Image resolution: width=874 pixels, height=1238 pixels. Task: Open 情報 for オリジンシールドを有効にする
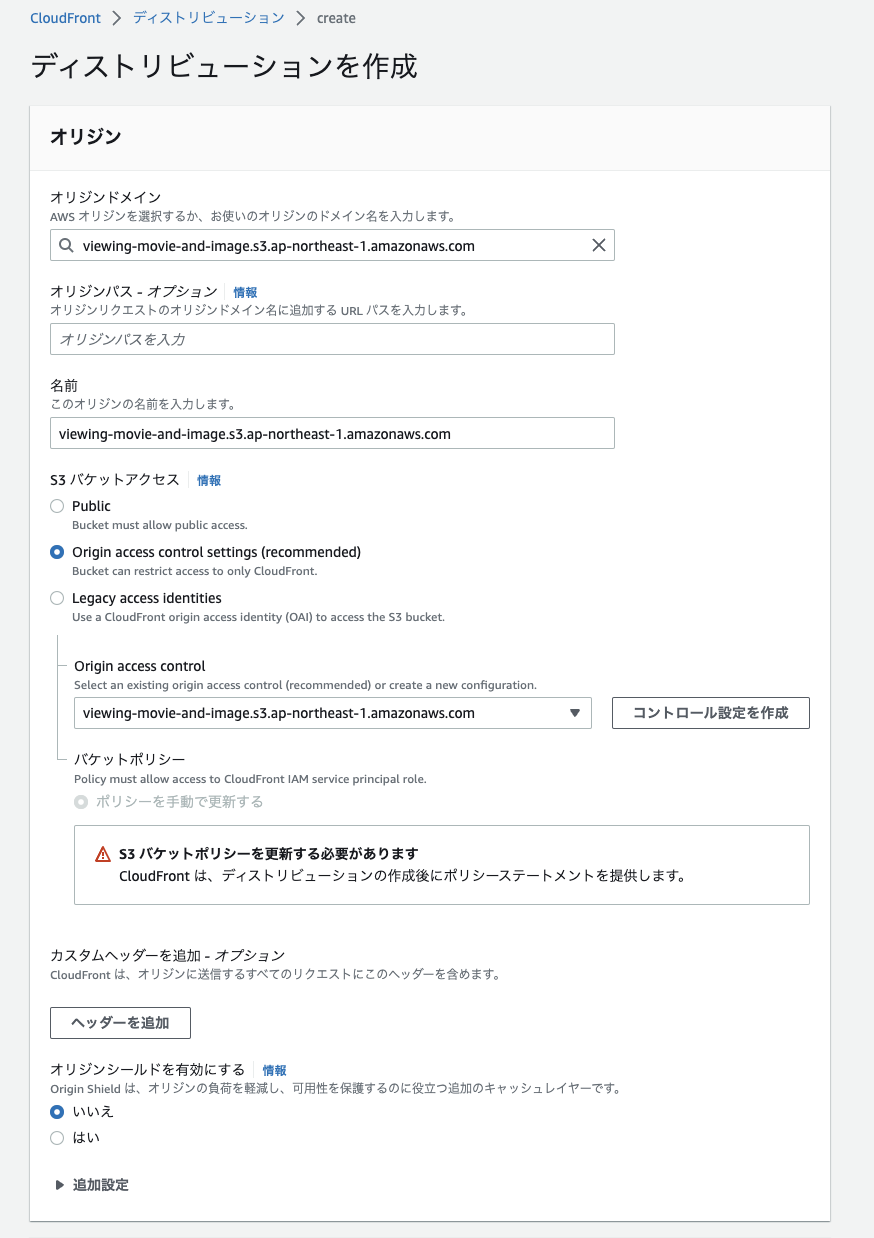274,1070
